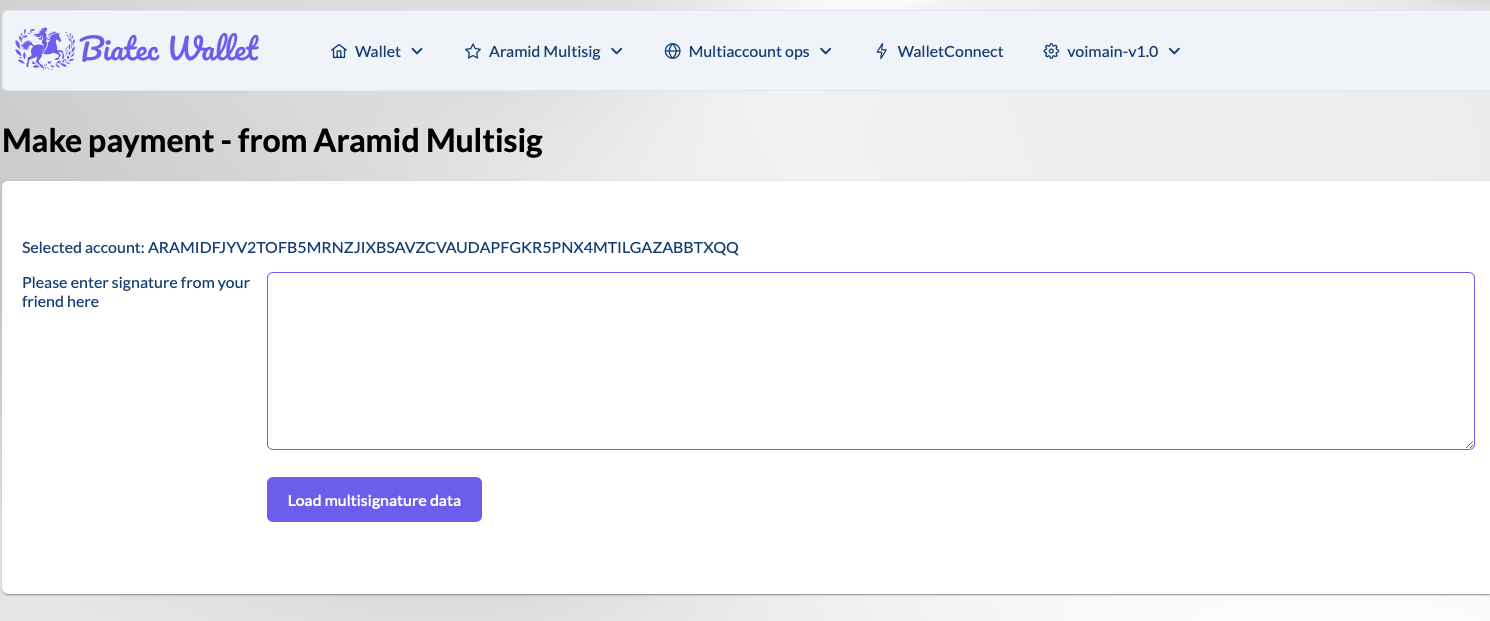Click the globe icon for Multiaccount ops
Screen dimensions: 1490x621
pos(673,51)
